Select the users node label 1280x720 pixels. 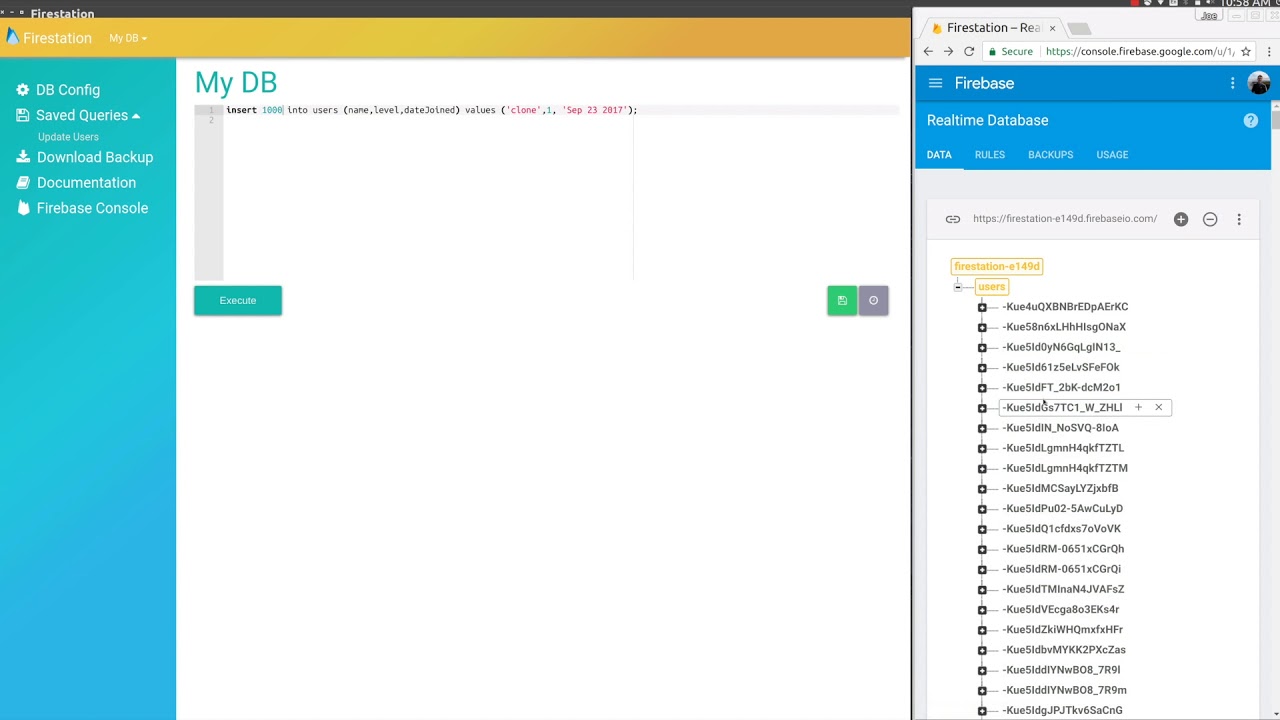pyautogui.click(x=992, y=287)
